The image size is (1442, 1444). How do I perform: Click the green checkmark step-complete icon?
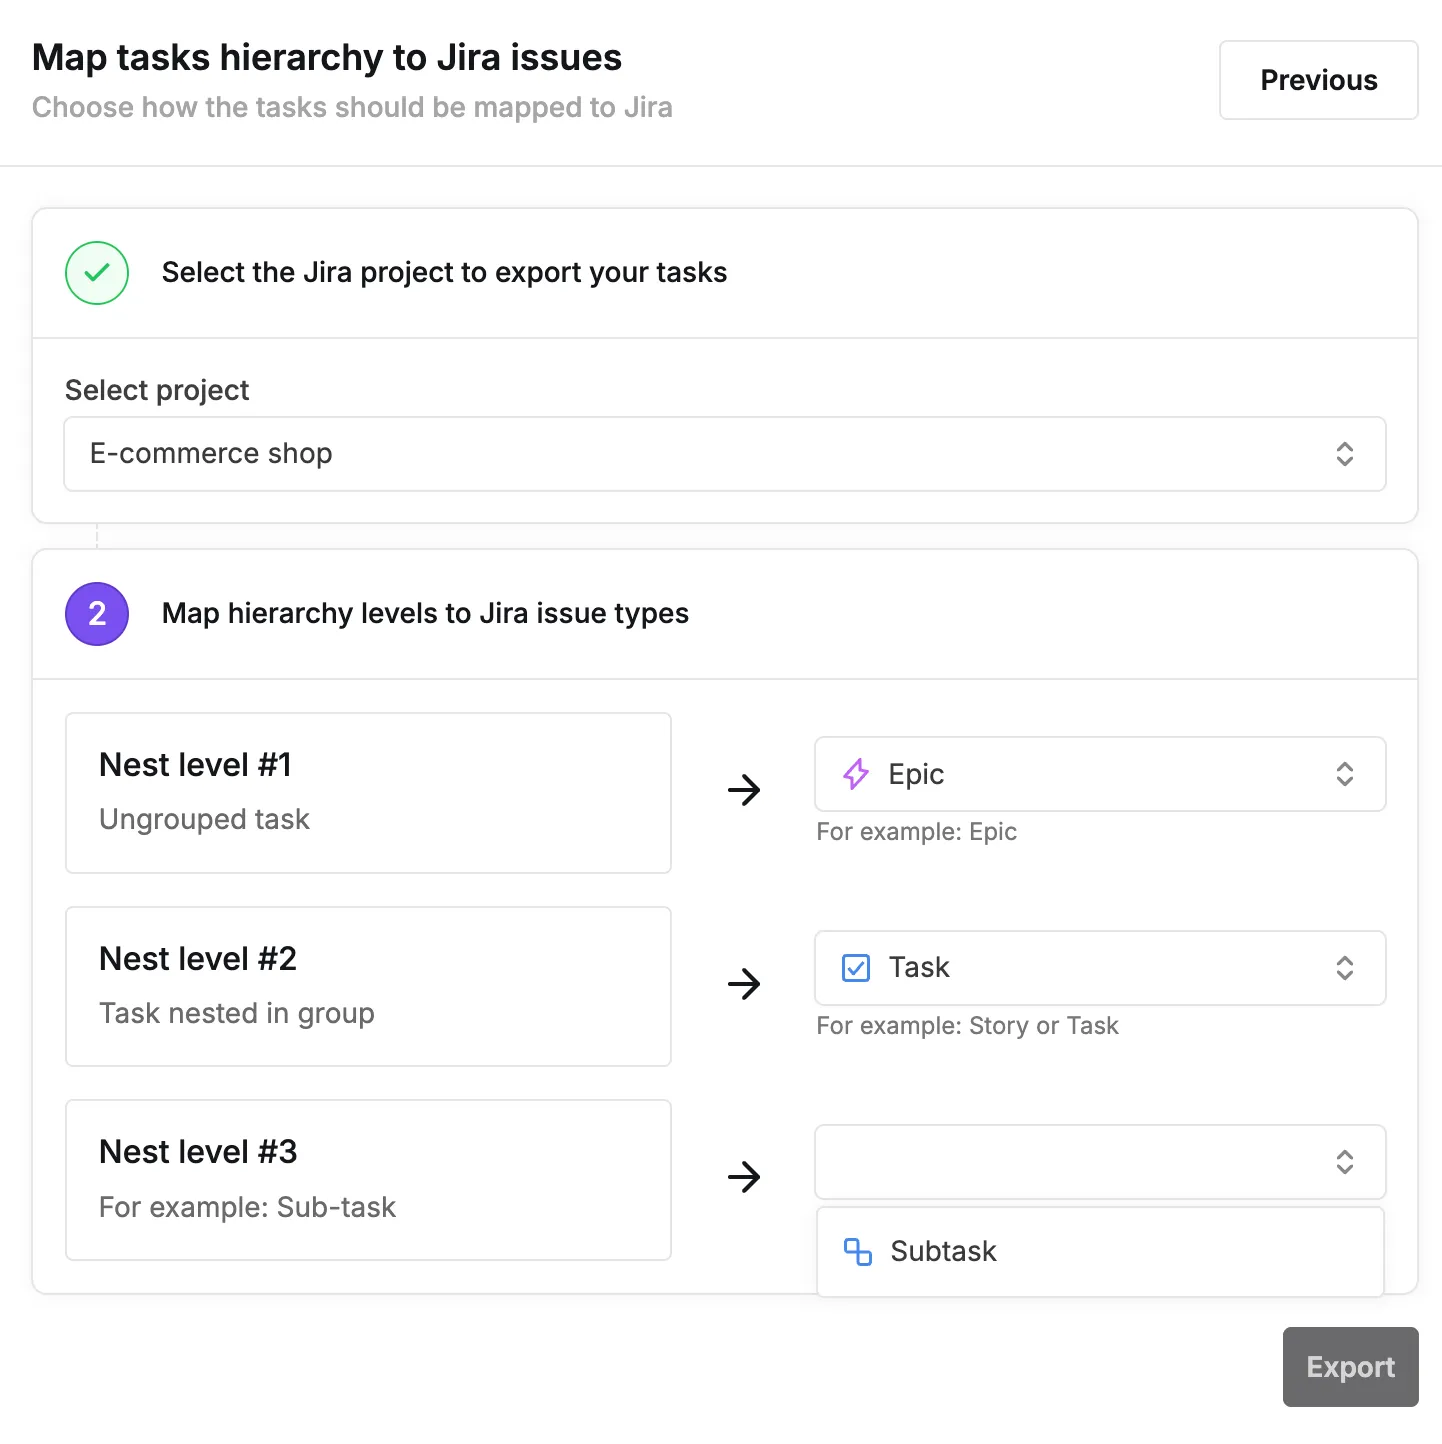click(x=97, y=273)
